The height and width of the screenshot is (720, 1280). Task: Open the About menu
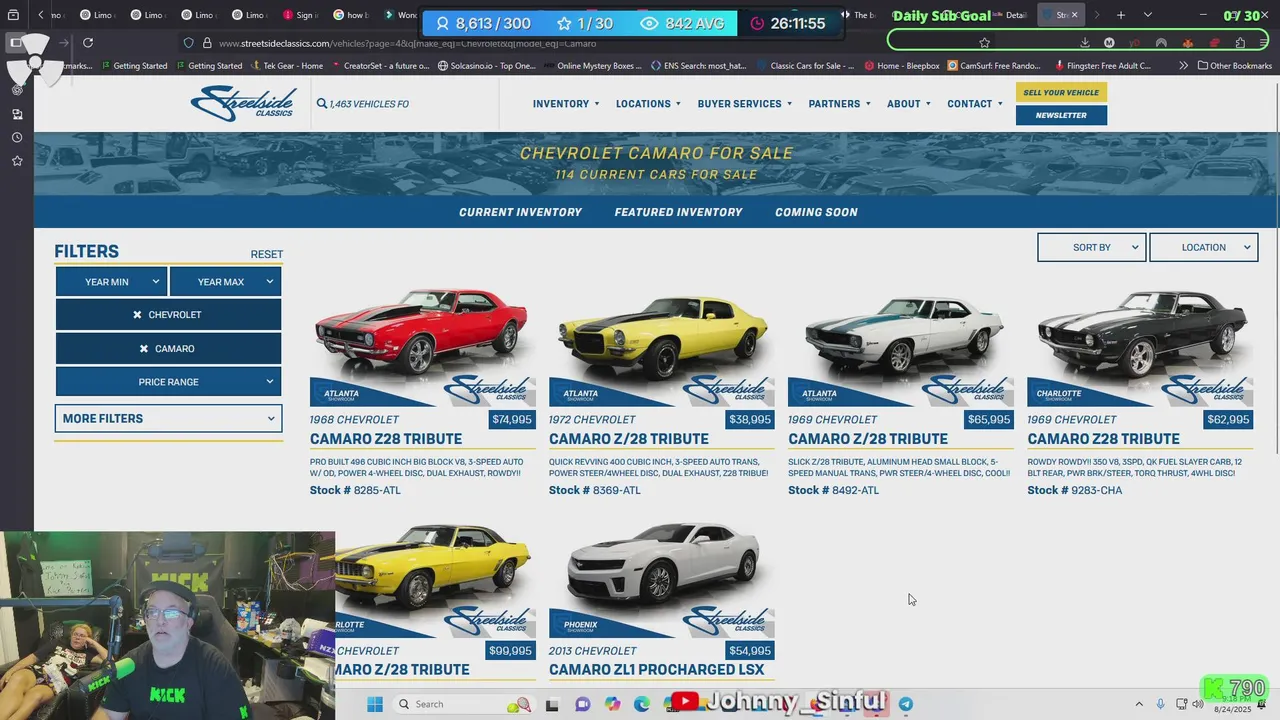(x=909, y=104)
